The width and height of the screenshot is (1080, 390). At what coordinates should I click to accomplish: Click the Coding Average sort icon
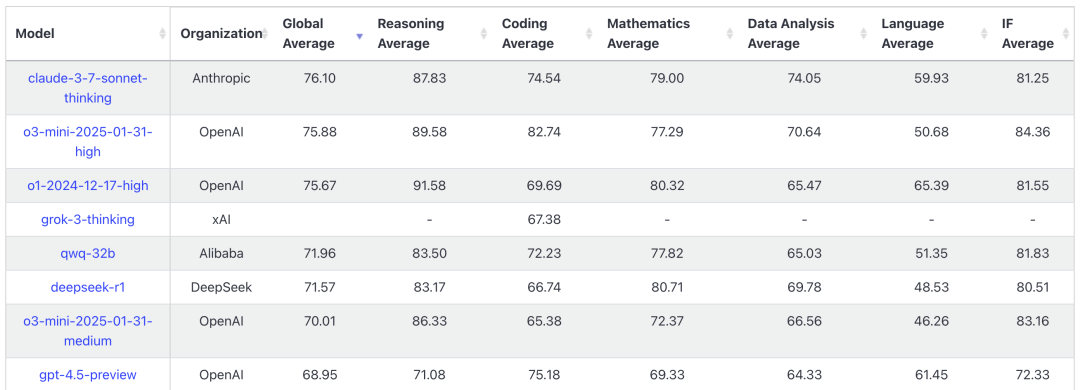coord(590,33)
